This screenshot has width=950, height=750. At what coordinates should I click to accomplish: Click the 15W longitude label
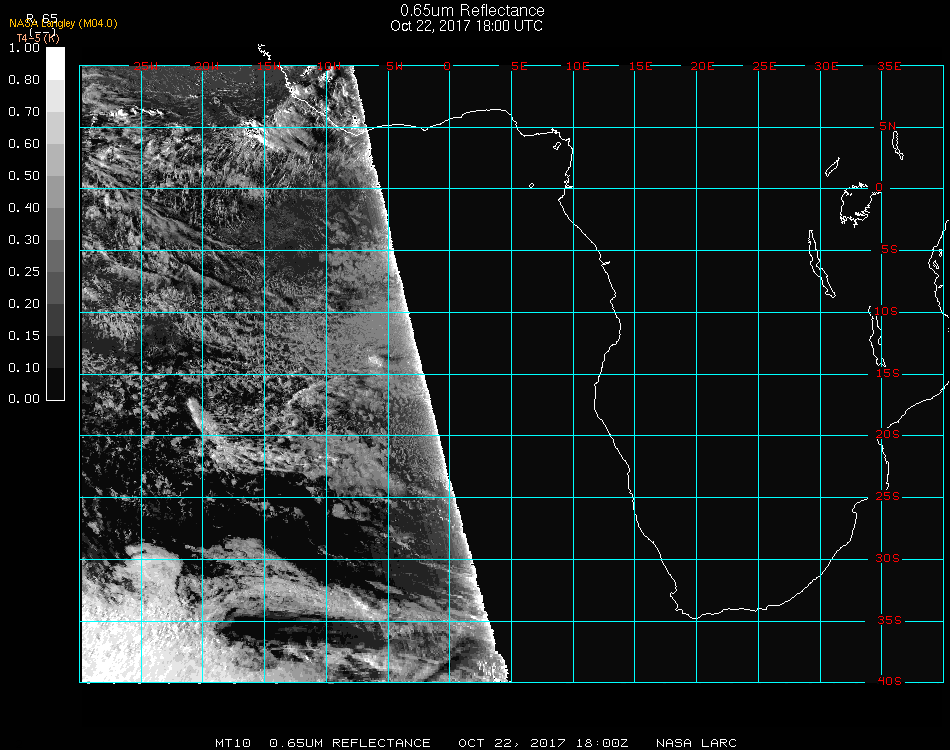pos(268,66)
